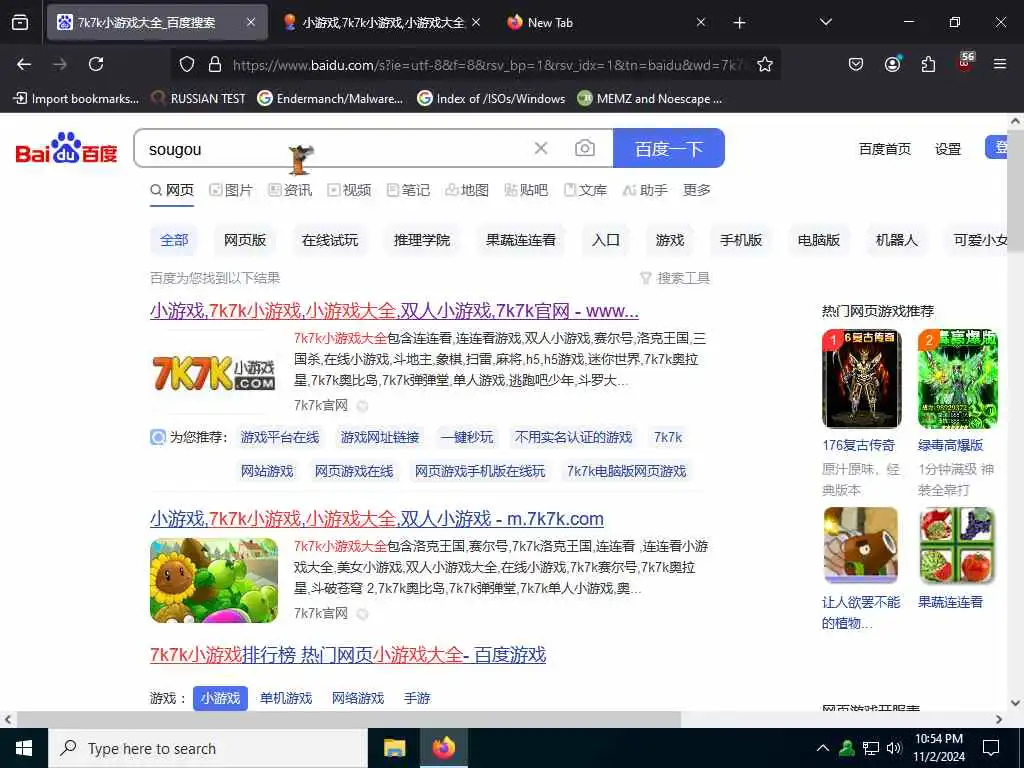Reload the current page
The image size is (1024, 768).
[x=96, y=64]
